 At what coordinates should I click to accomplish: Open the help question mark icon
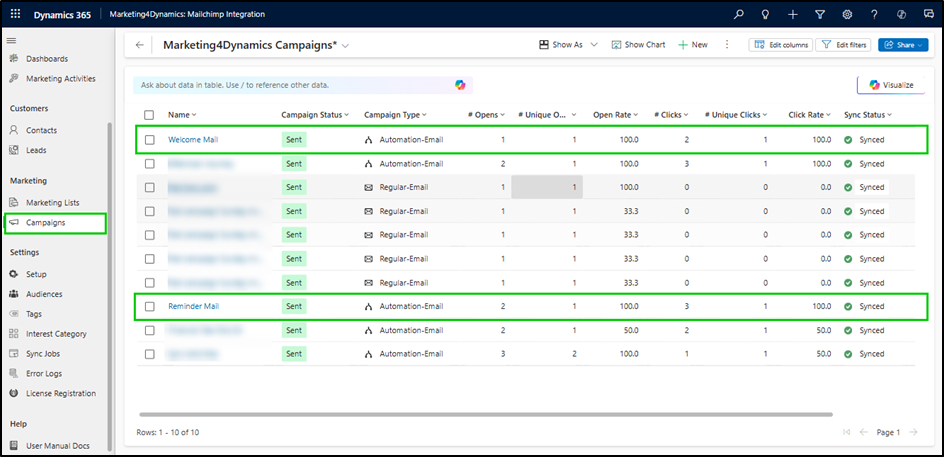tap(874, 14)
